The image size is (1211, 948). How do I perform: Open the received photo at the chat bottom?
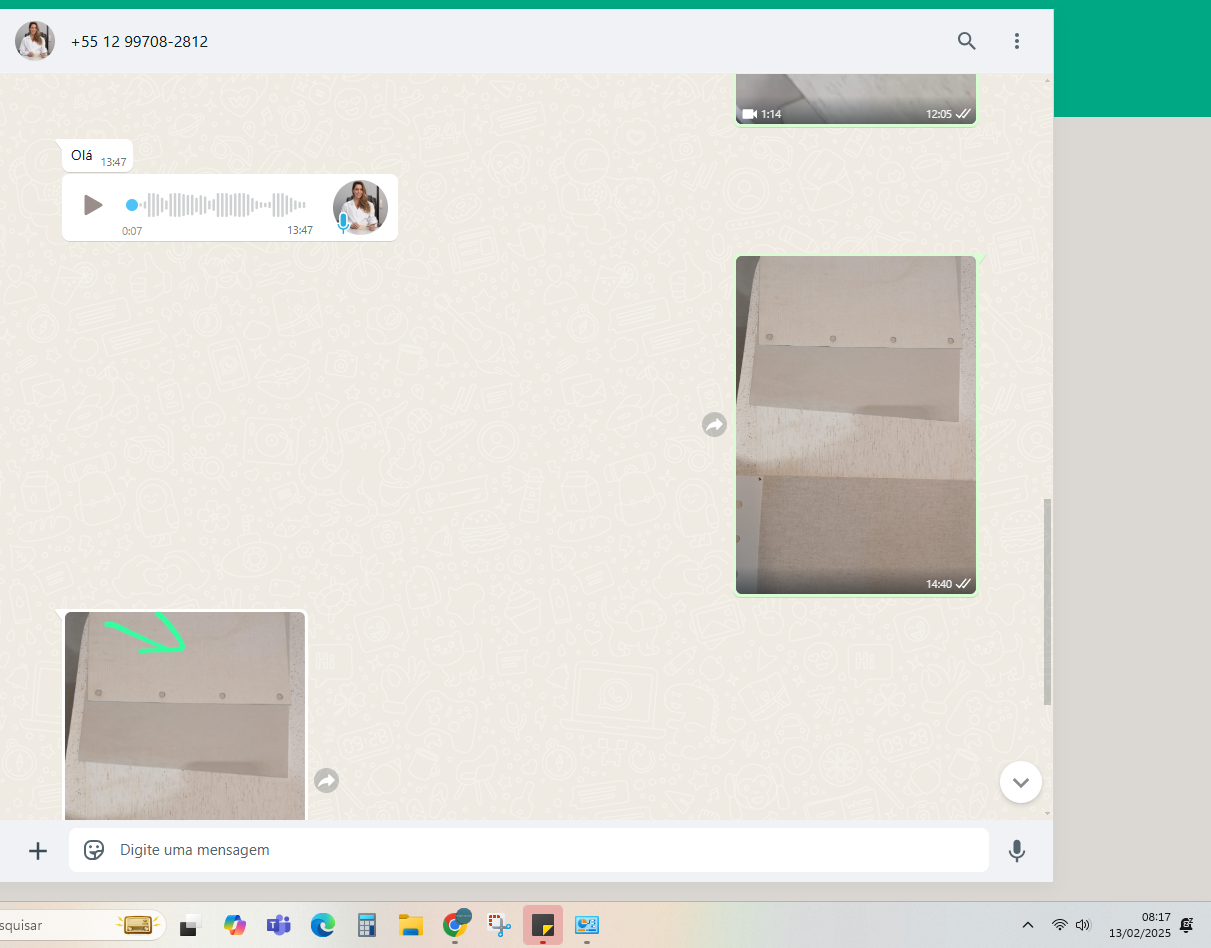point(185,716)
